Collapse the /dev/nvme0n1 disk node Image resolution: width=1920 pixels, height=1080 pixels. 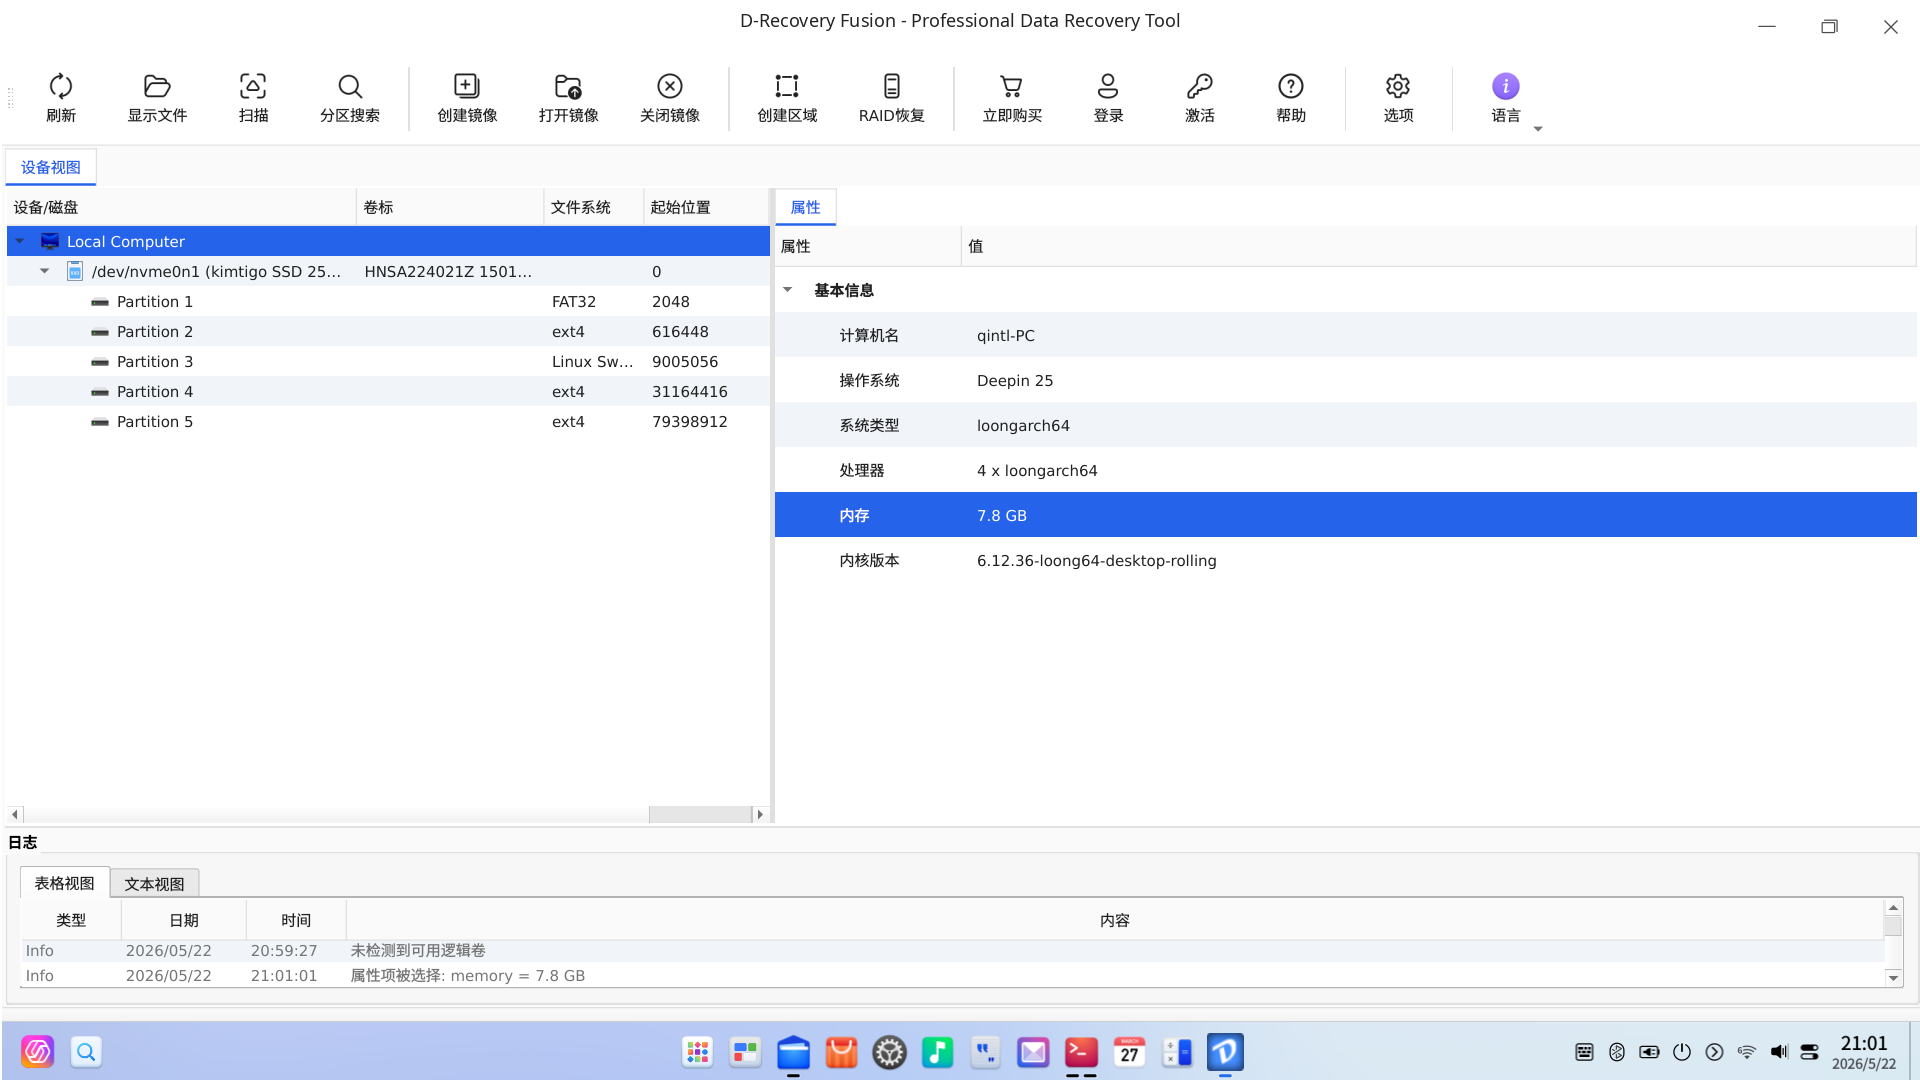[45, 271]
